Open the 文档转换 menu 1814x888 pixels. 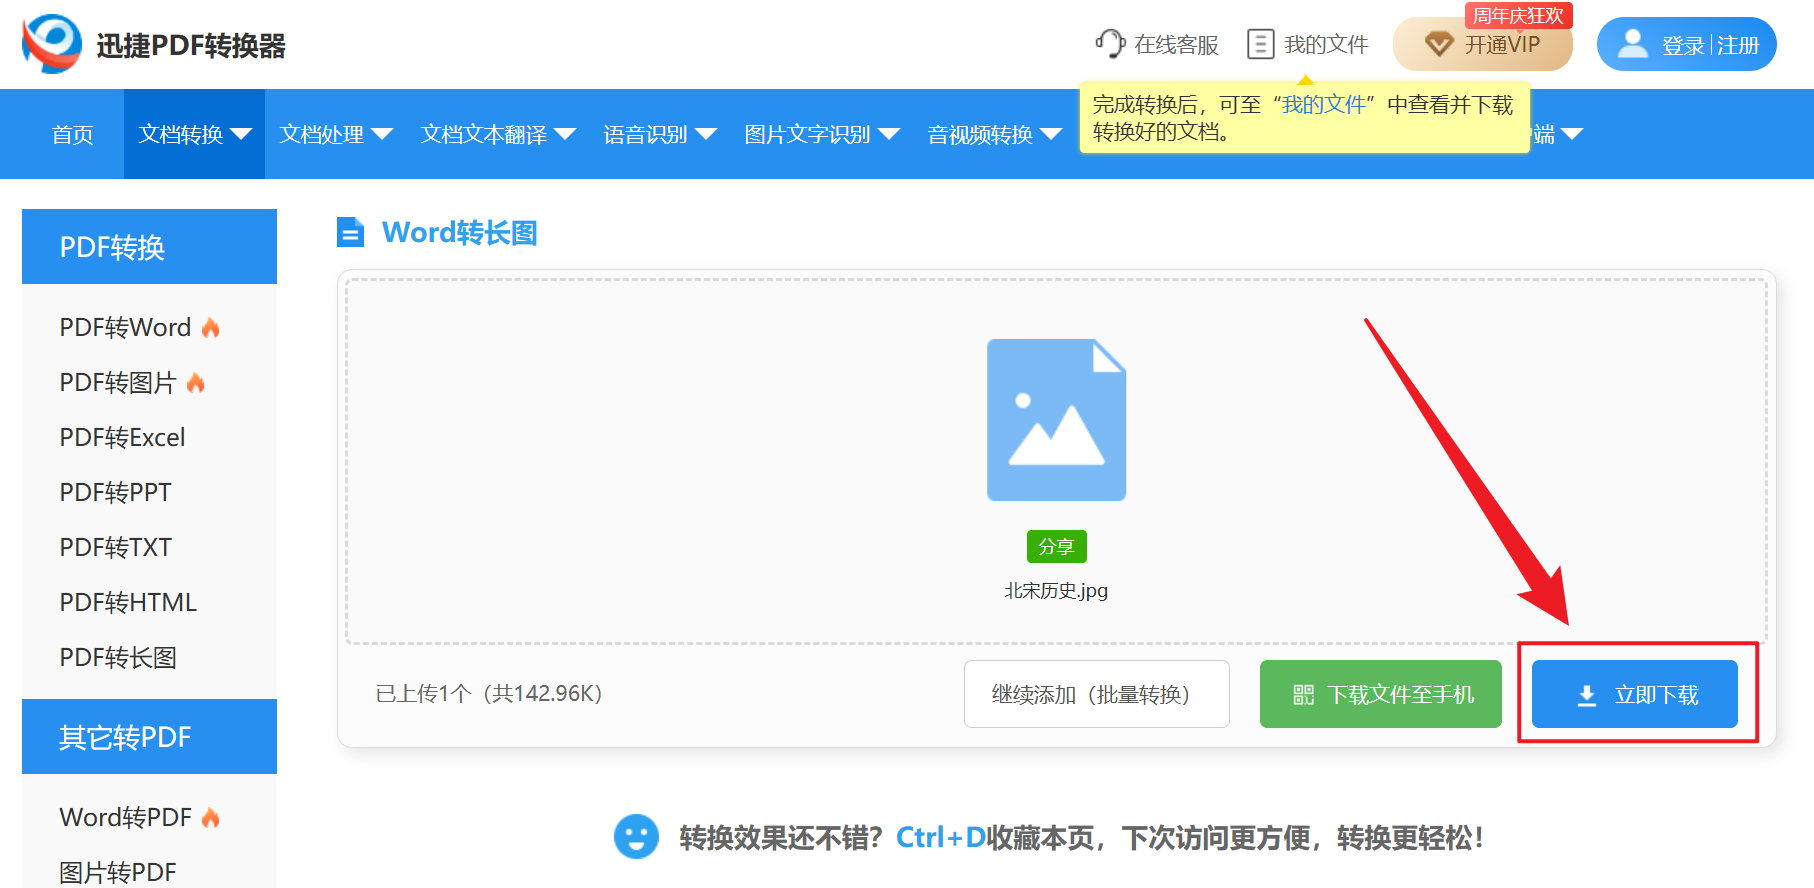(194, 134)
